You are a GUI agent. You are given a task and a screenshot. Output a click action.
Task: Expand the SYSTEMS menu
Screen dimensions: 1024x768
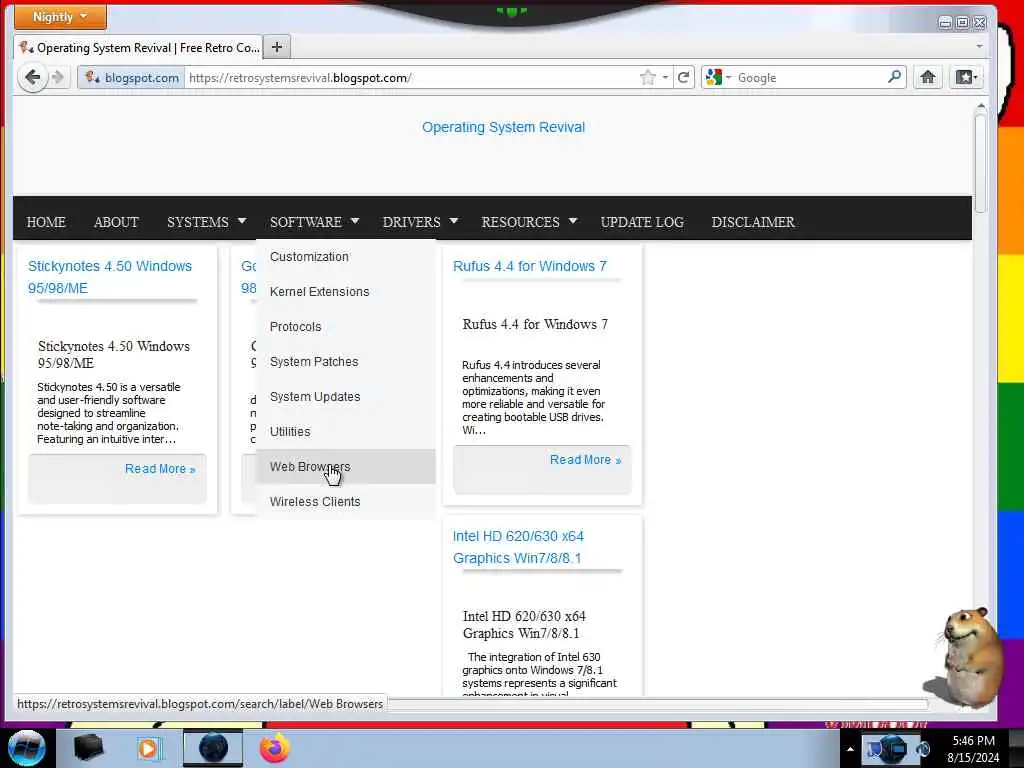click(206, 222)
